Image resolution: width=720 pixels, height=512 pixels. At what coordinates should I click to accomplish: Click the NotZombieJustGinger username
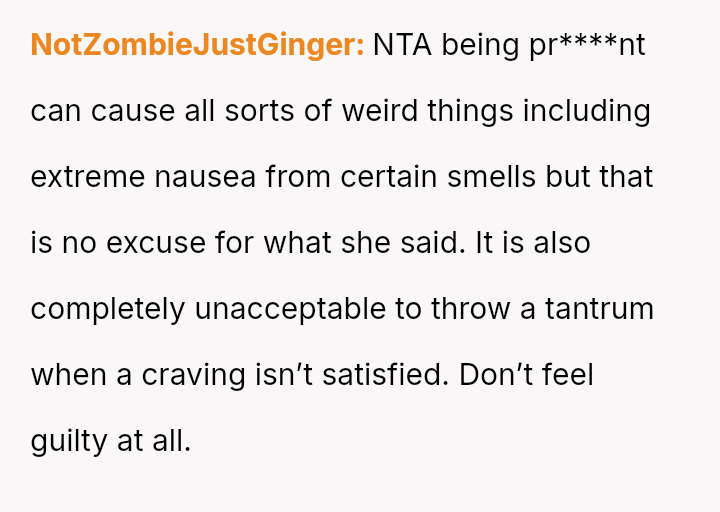click(197, 46)
